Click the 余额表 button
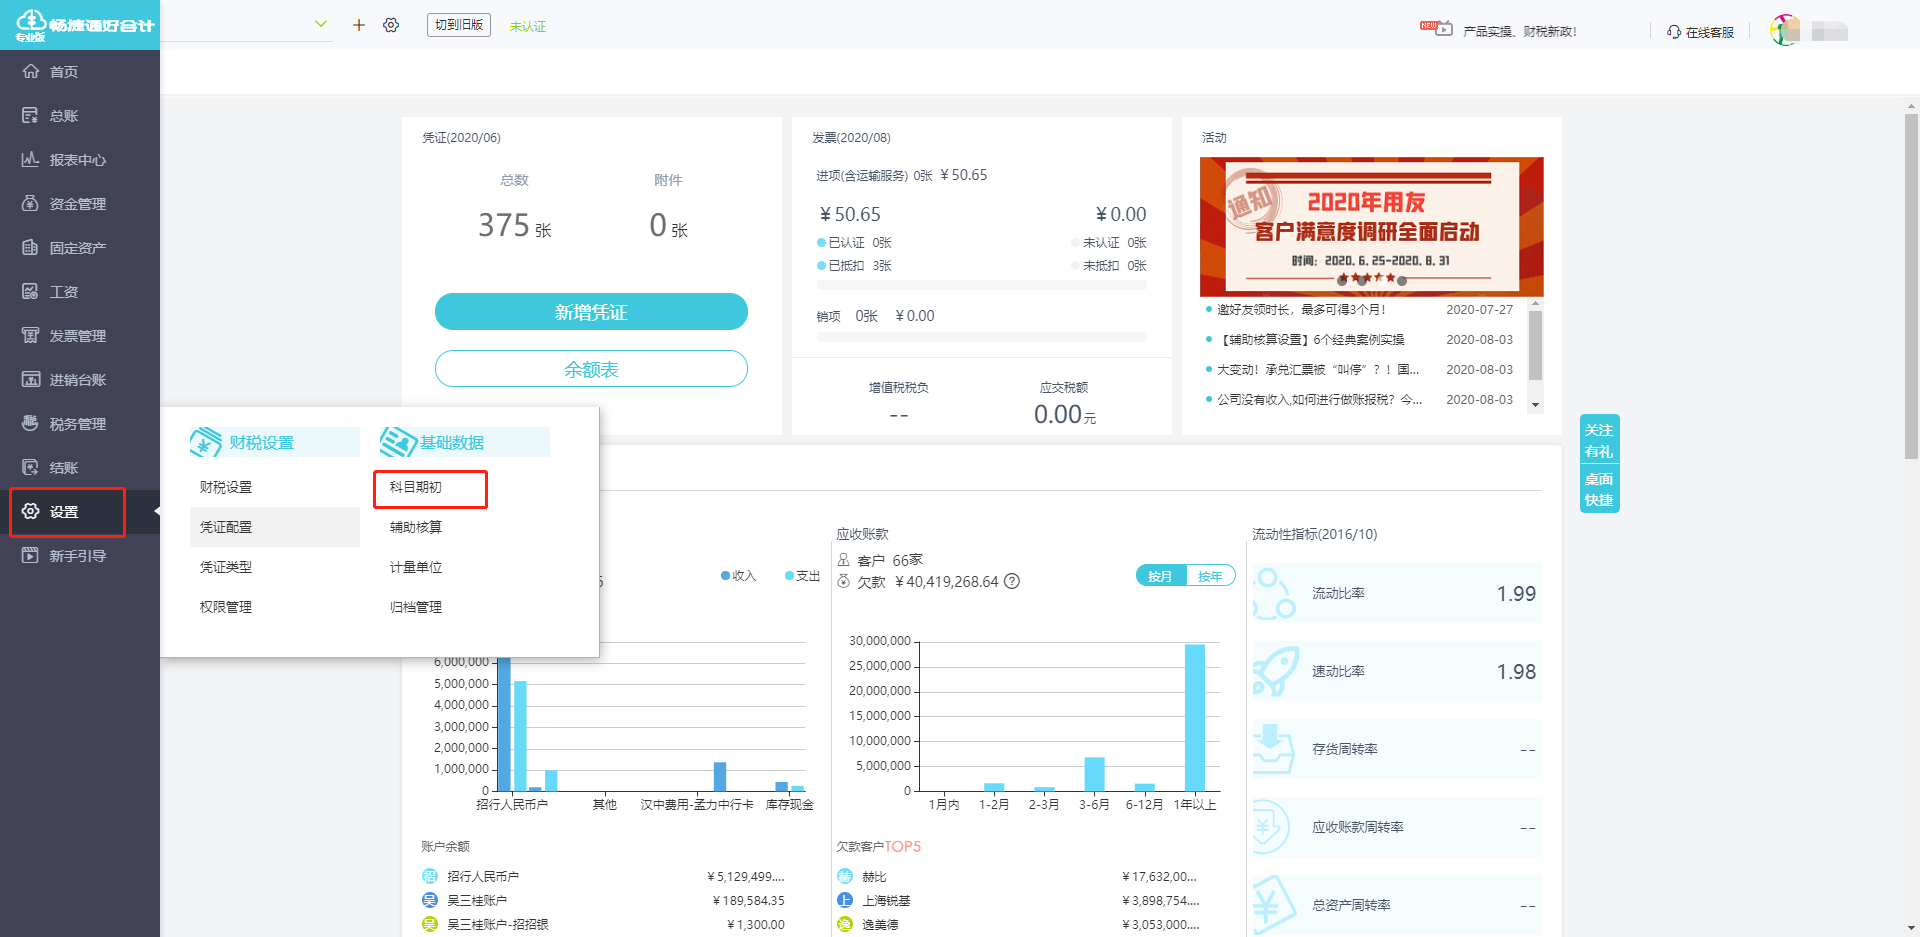1920x937 pixels. (591, 369)
